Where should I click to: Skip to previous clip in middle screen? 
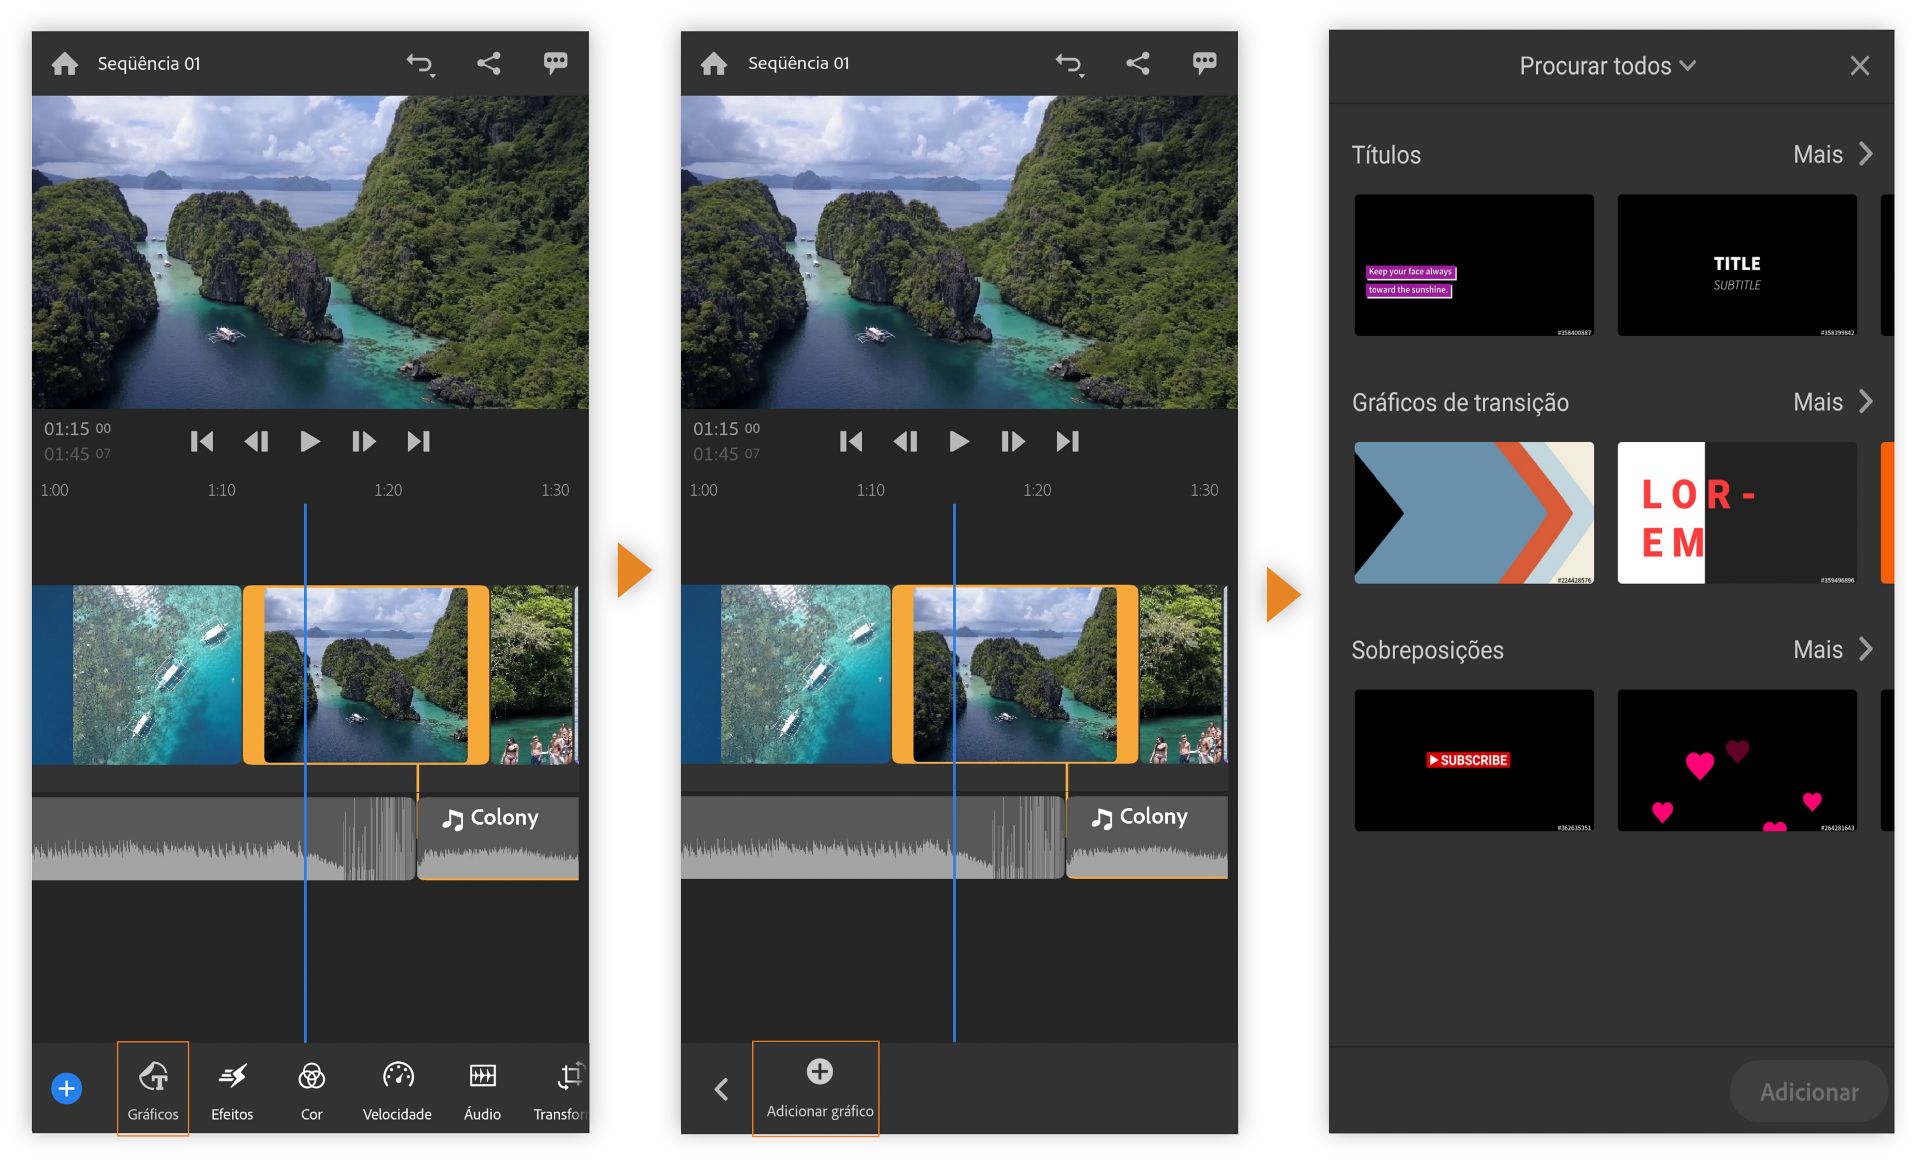(851, 441)
